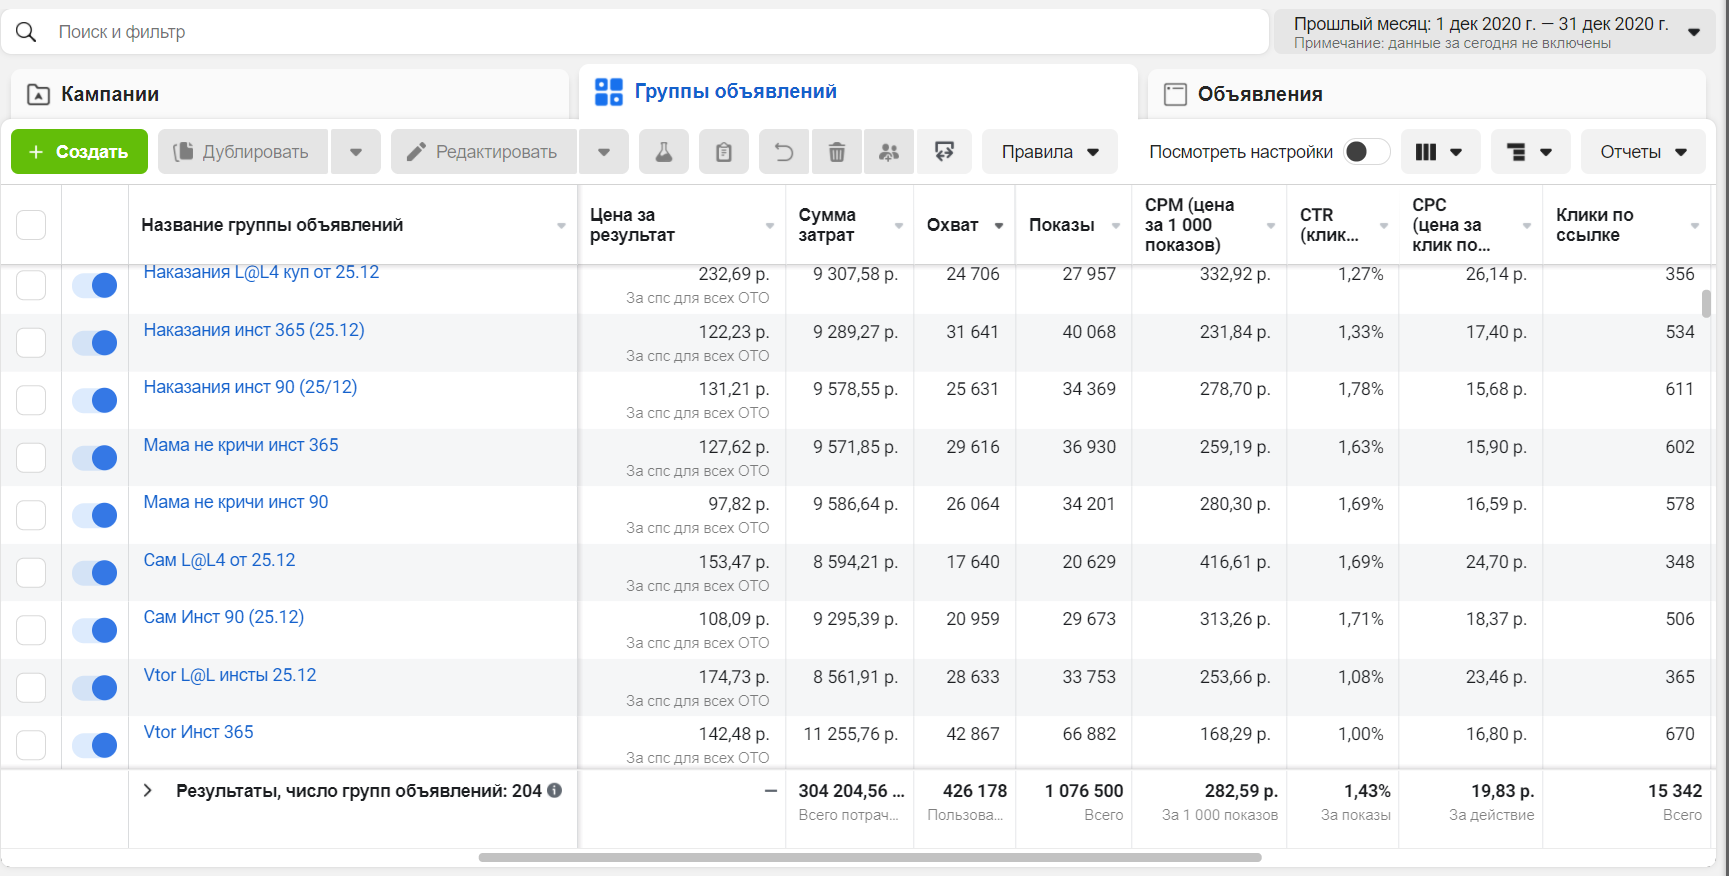1729x876 pixels.
Task: Click the horizontal scrollbar at the bottom
Action: point(869,857)
